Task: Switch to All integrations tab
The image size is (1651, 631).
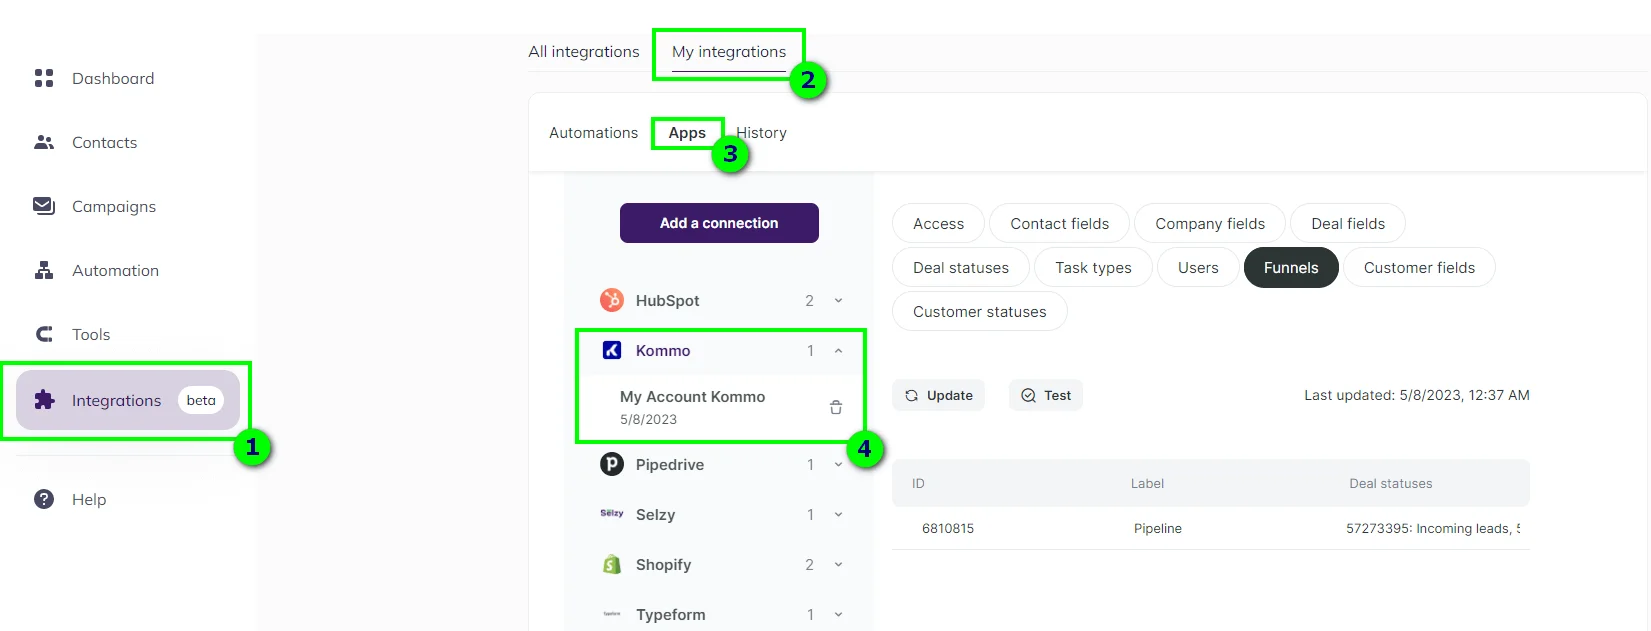Action: coord(584,52)
